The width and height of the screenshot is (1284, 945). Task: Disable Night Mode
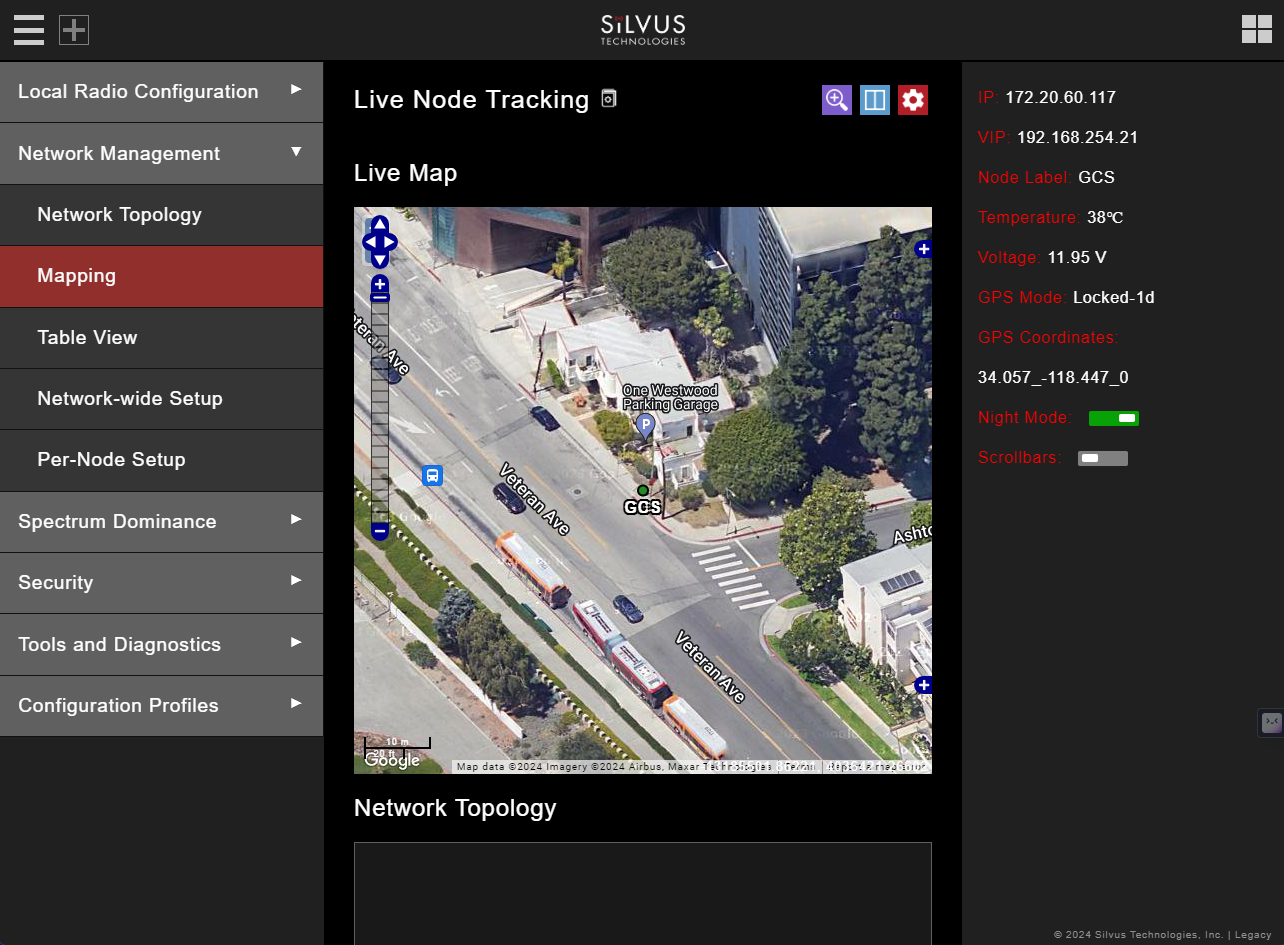pyautogui.click(x=1113, y=418)
